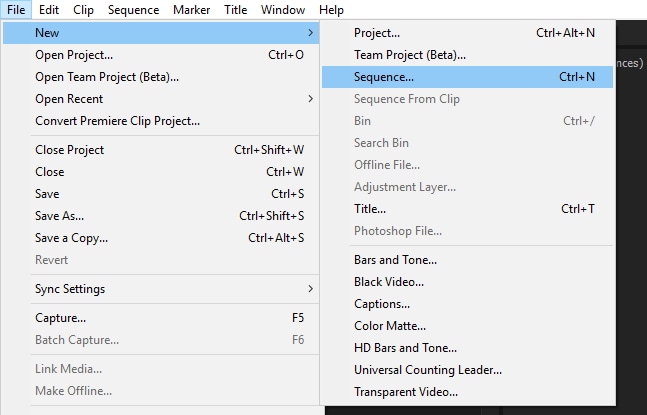Image resolution: width=647 pixels, height=415 pixels.
Task: Select Capture... from the File menu
Action: pyautogui.click(x=60, y=318)
